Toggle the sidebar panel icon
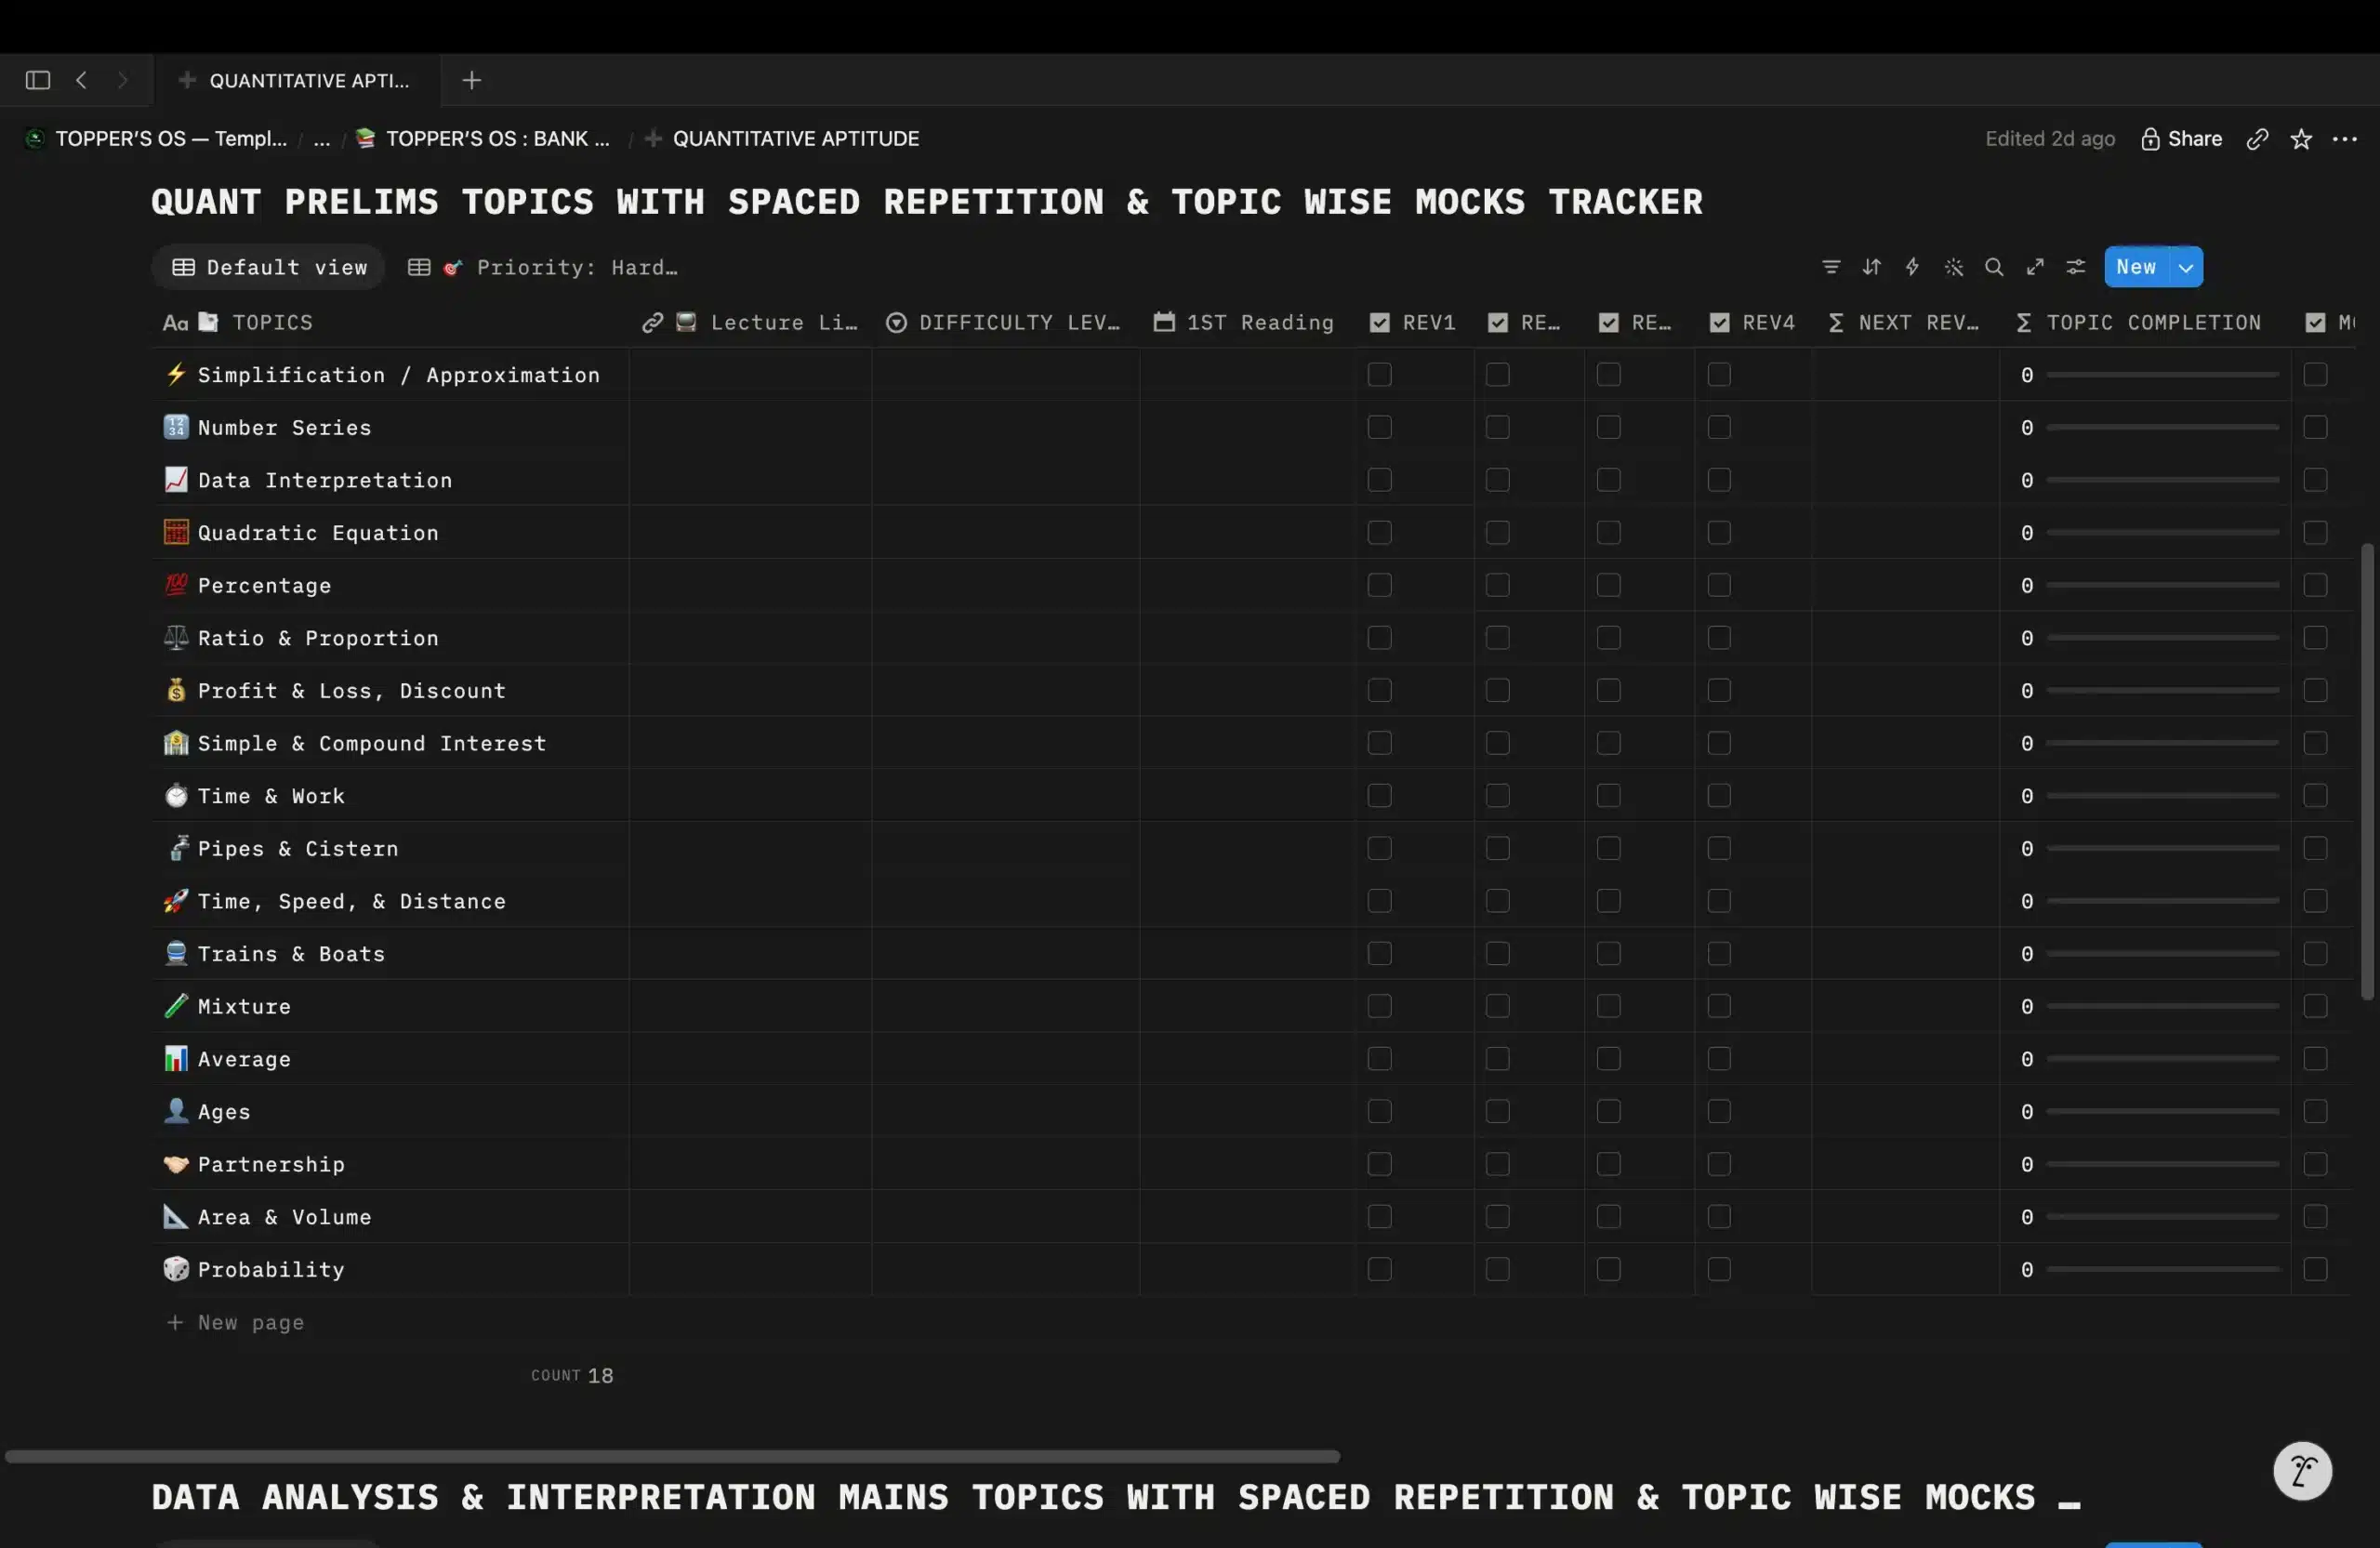Viewport: 2380px width, 1548px height. click(38, 80)
